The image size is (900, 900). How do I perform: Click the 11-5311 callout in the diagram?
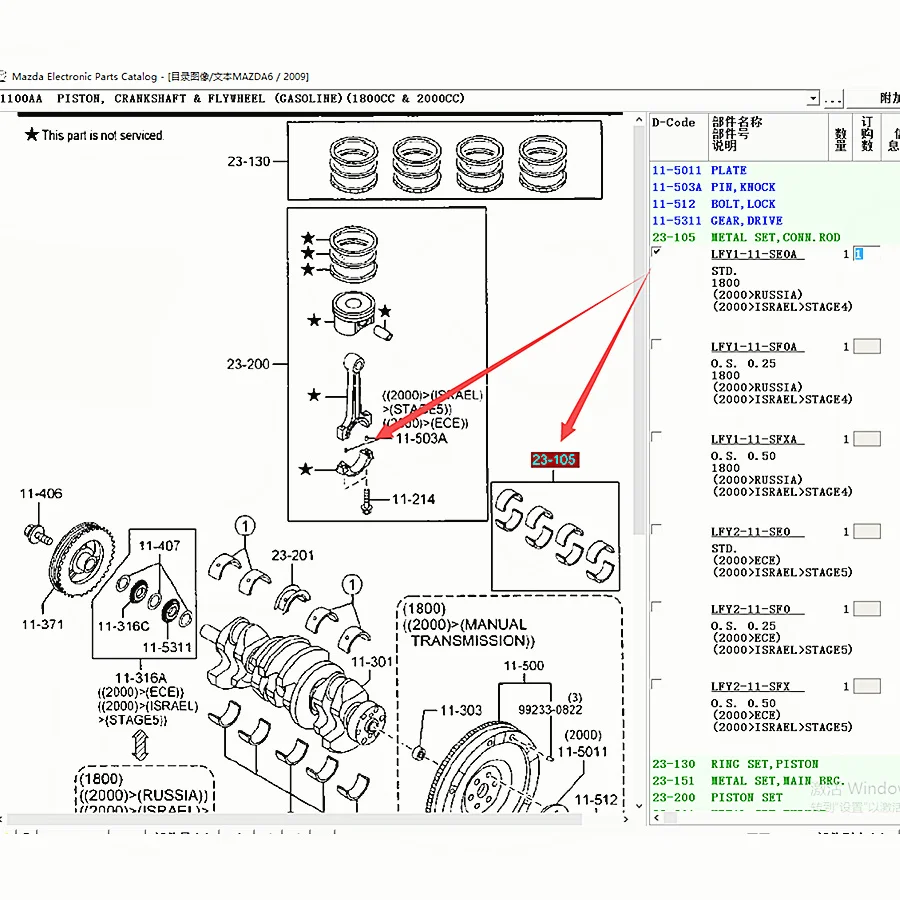[167, 647]
